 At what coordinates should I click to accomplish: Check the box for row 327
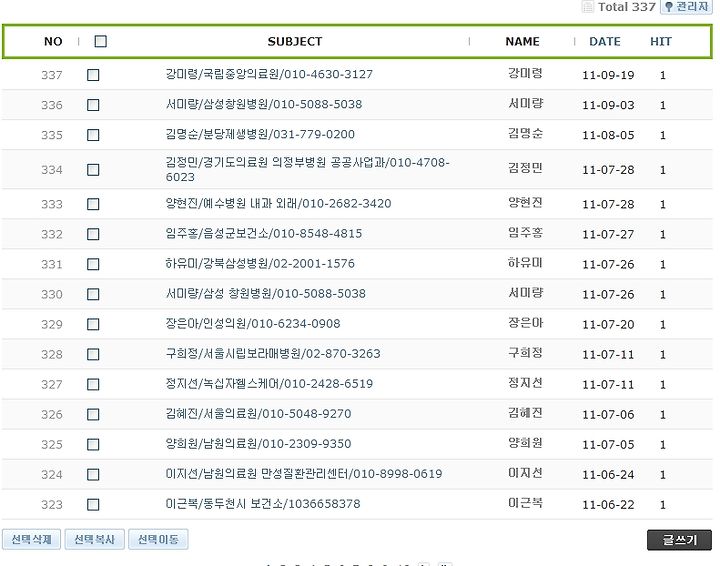[93, 384]
